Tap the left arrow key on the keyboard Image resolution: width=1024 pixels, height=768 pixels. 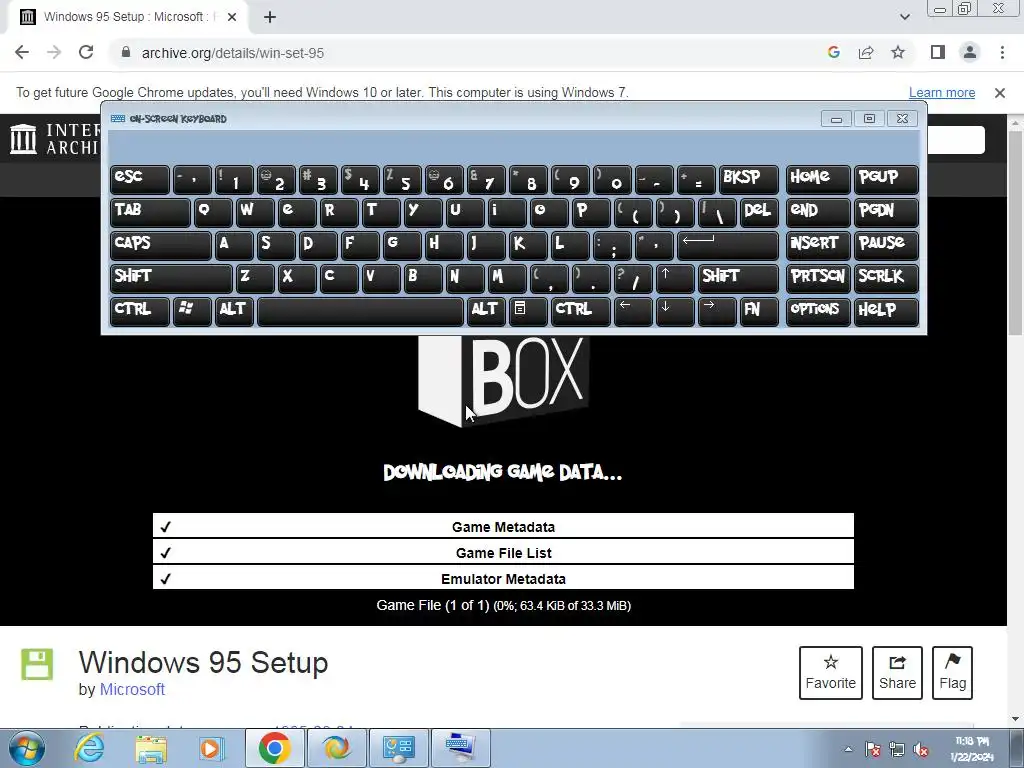click(633, 312)
